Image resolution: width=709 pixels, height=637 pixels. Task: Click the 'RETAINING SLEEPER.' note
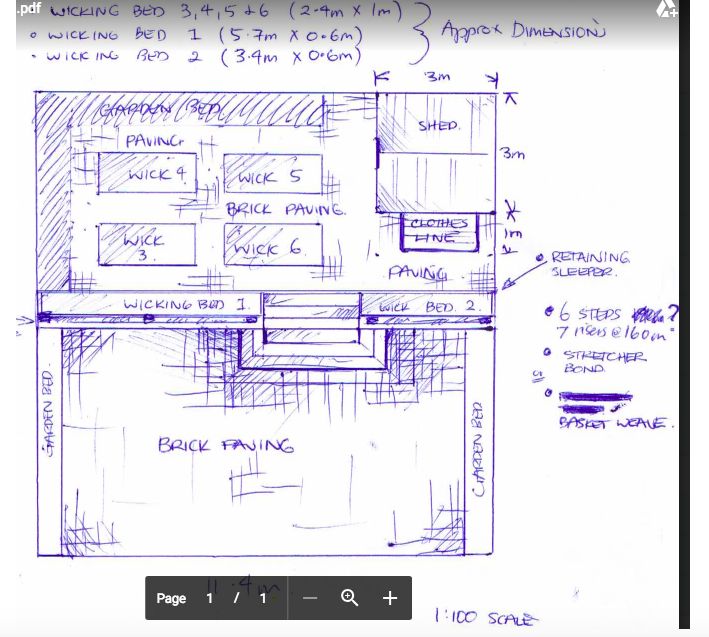tap(589, 264)
